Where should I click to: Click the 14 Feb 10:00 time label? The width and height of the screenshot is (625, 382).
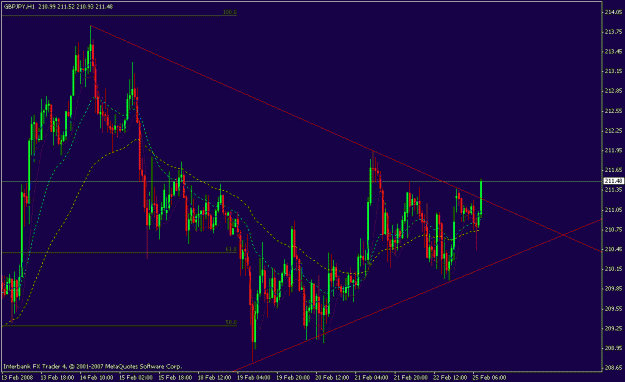pos(96,377)
